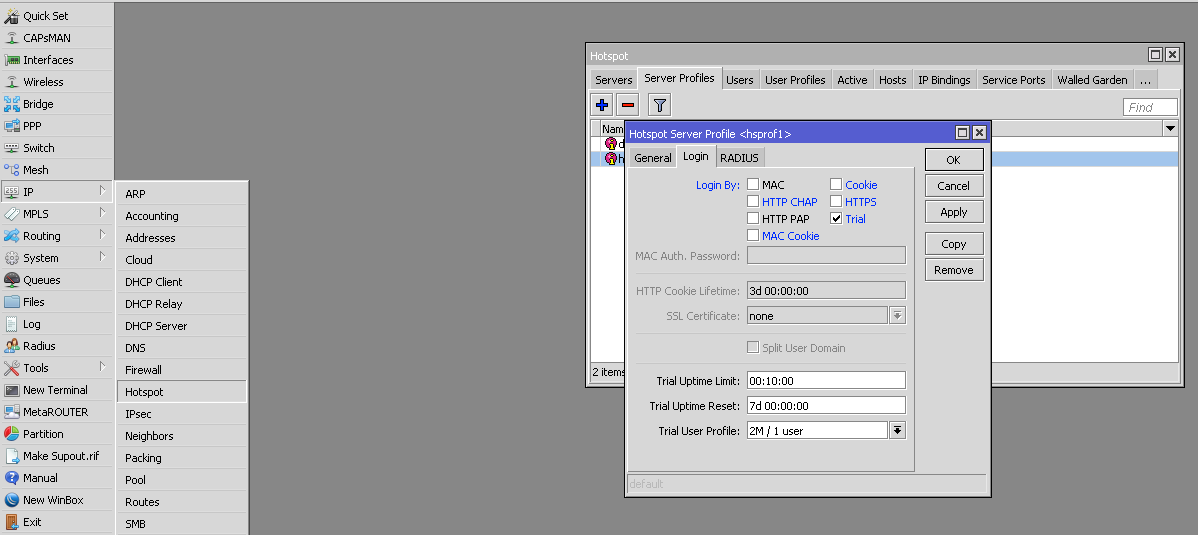1198x535 pixels.
Task: Click the Copy button
Action: tap(953, 244)
